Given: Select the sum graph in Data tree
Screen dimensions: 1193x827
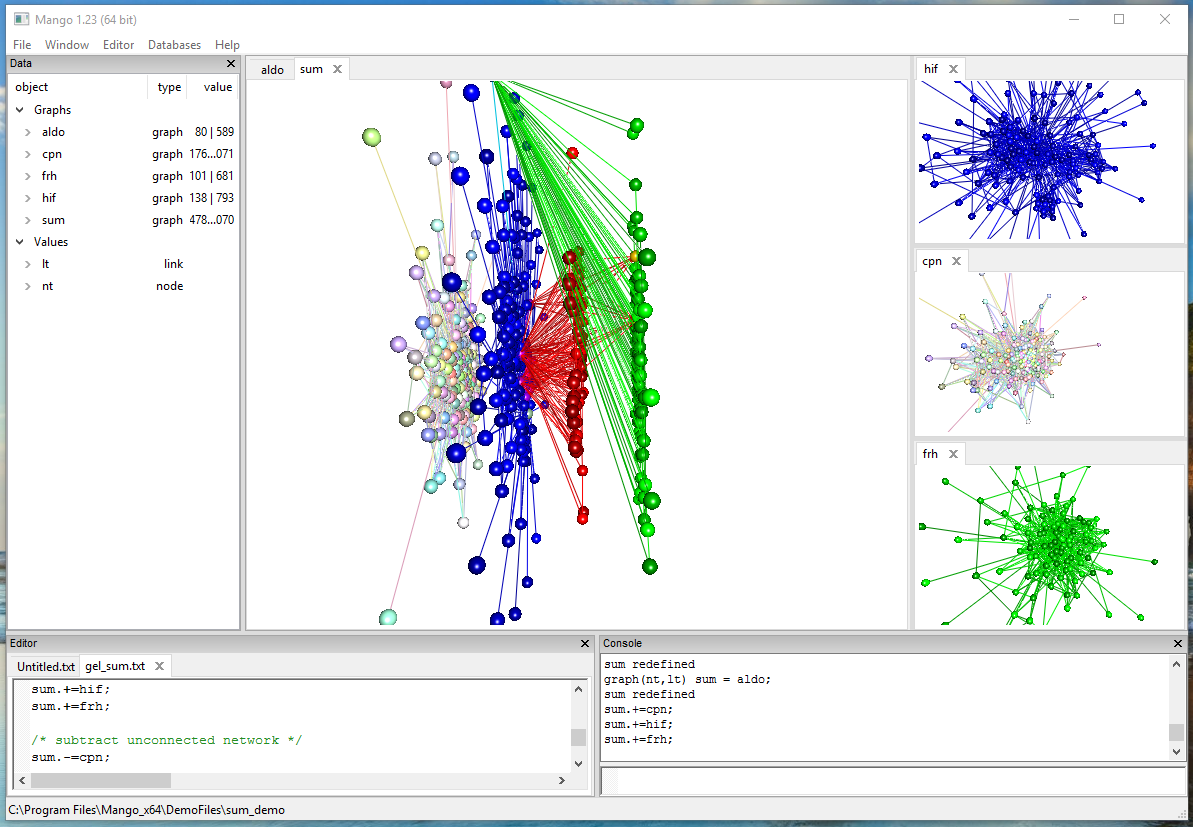Looking at the screenshot, I should (53, 220).
